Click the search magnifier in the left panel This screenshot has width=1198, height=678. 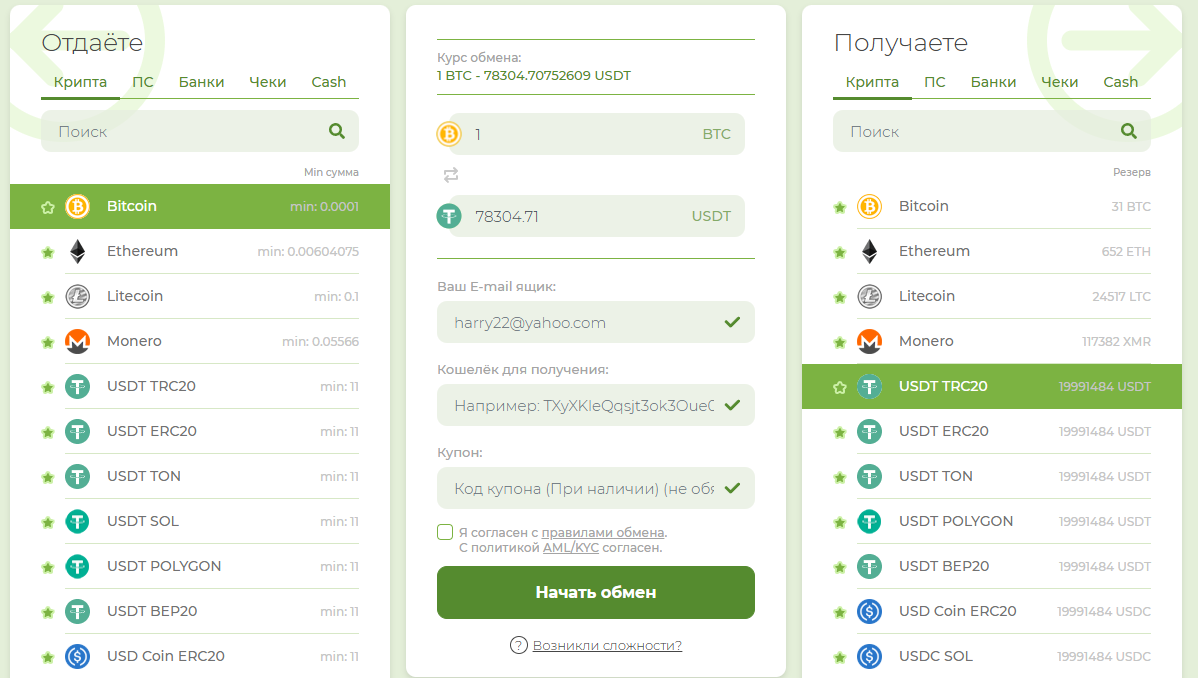pos(337,131)
